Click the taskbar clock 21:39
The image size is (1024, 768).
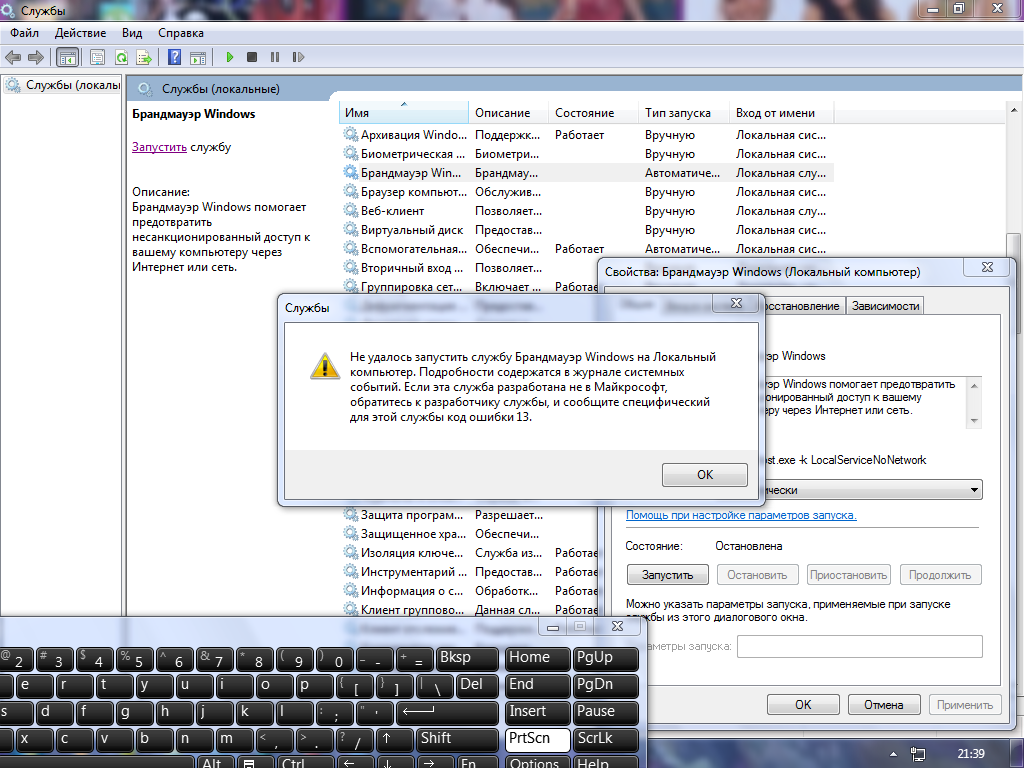point(971,754)
